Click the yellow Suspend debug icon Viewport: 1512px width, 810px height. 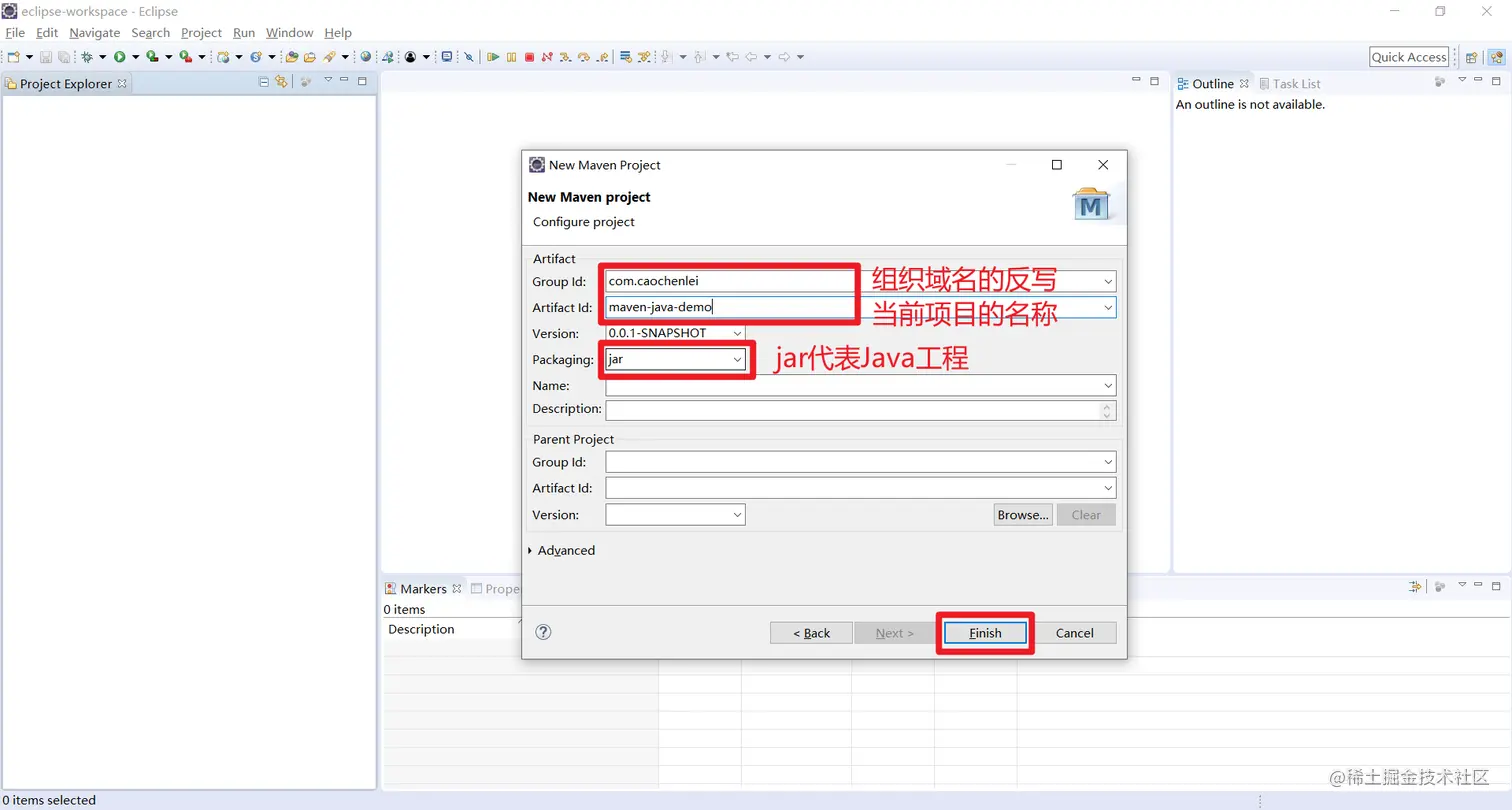tap(511, 57)
